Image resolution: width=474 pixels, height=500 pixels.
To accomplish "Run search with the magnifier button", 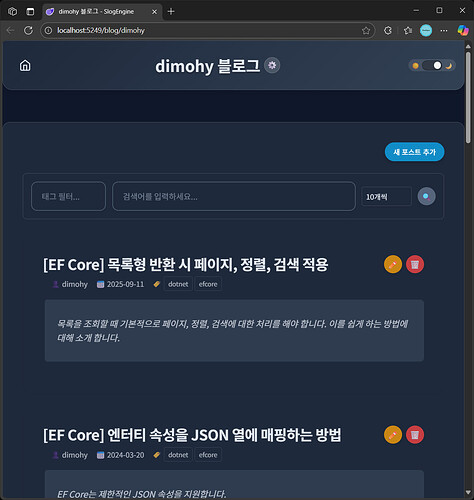I will click(426, 196).
